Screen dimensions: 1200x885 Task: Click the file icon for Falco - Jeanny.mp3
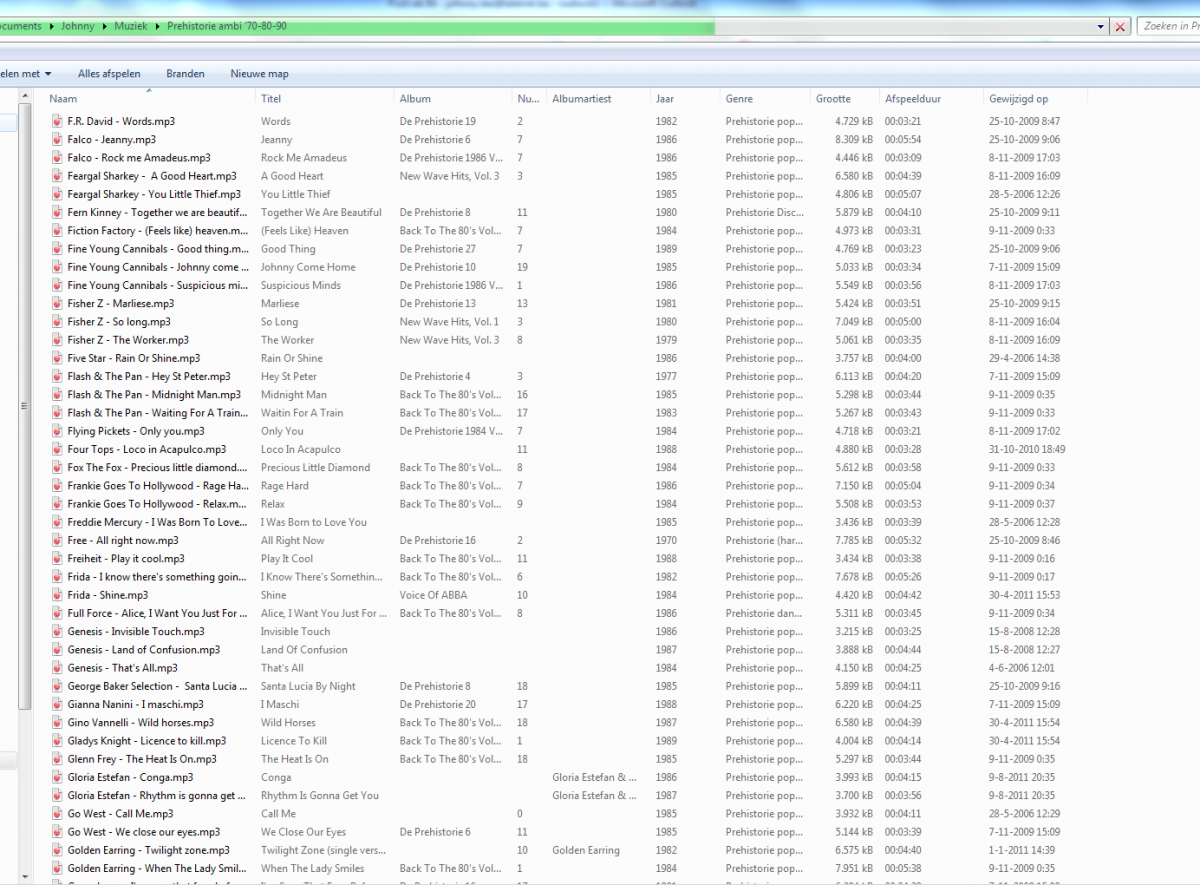(58, 139)
